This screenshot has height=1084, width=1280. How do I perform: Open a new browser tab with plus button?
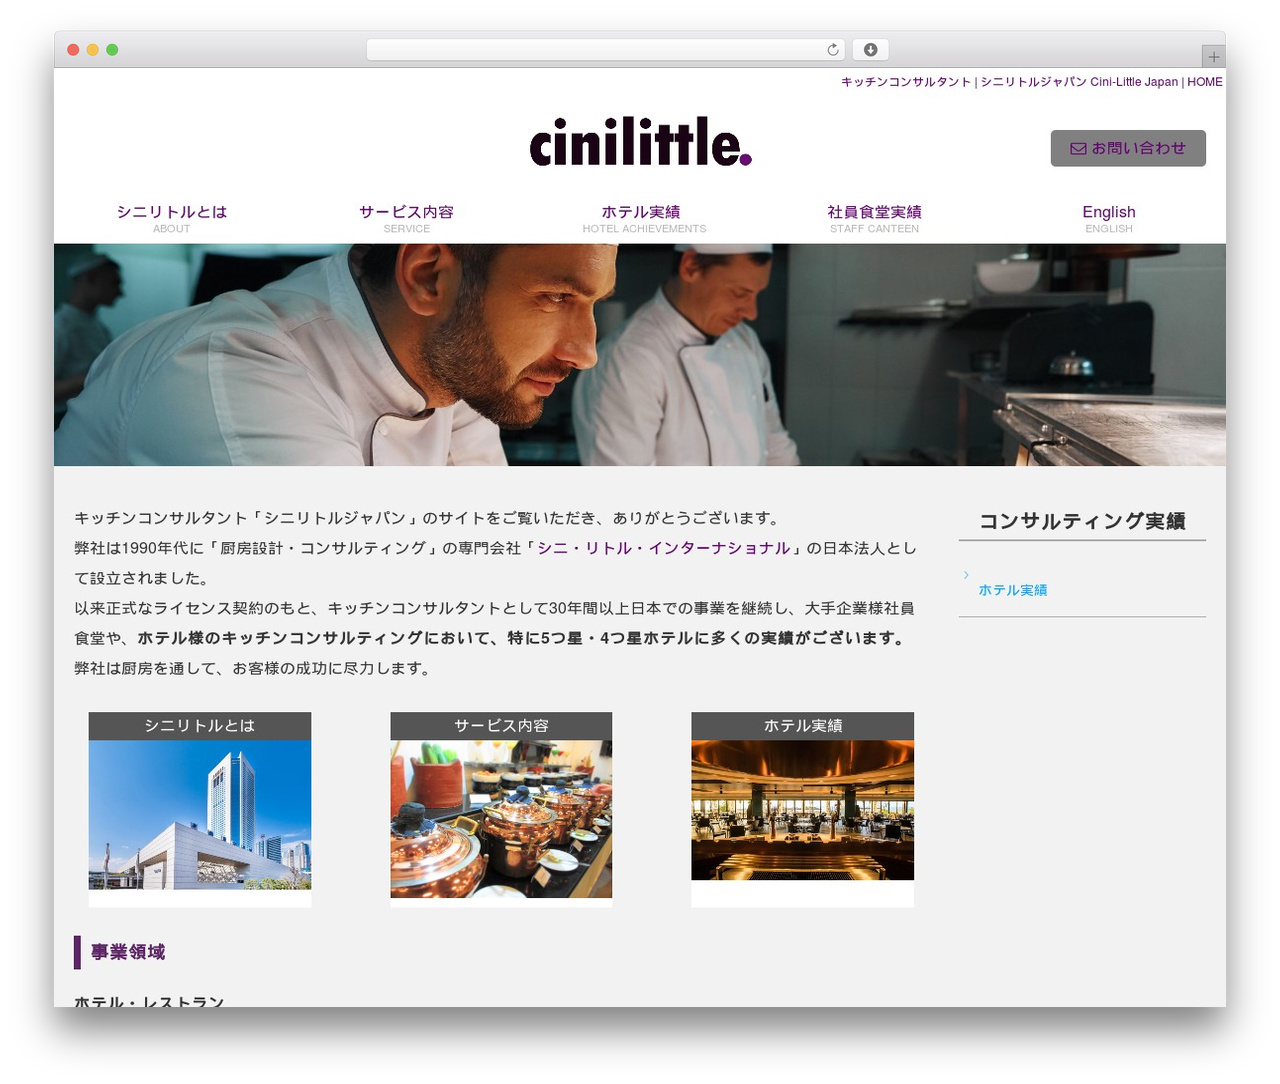[1213, 57]
